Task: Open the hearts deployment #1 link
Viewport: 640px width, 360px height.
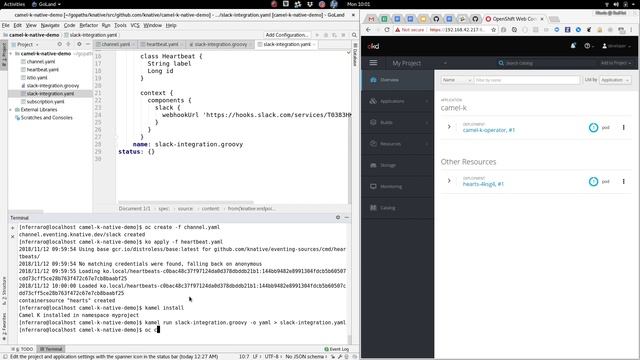Action: [483, 184]
